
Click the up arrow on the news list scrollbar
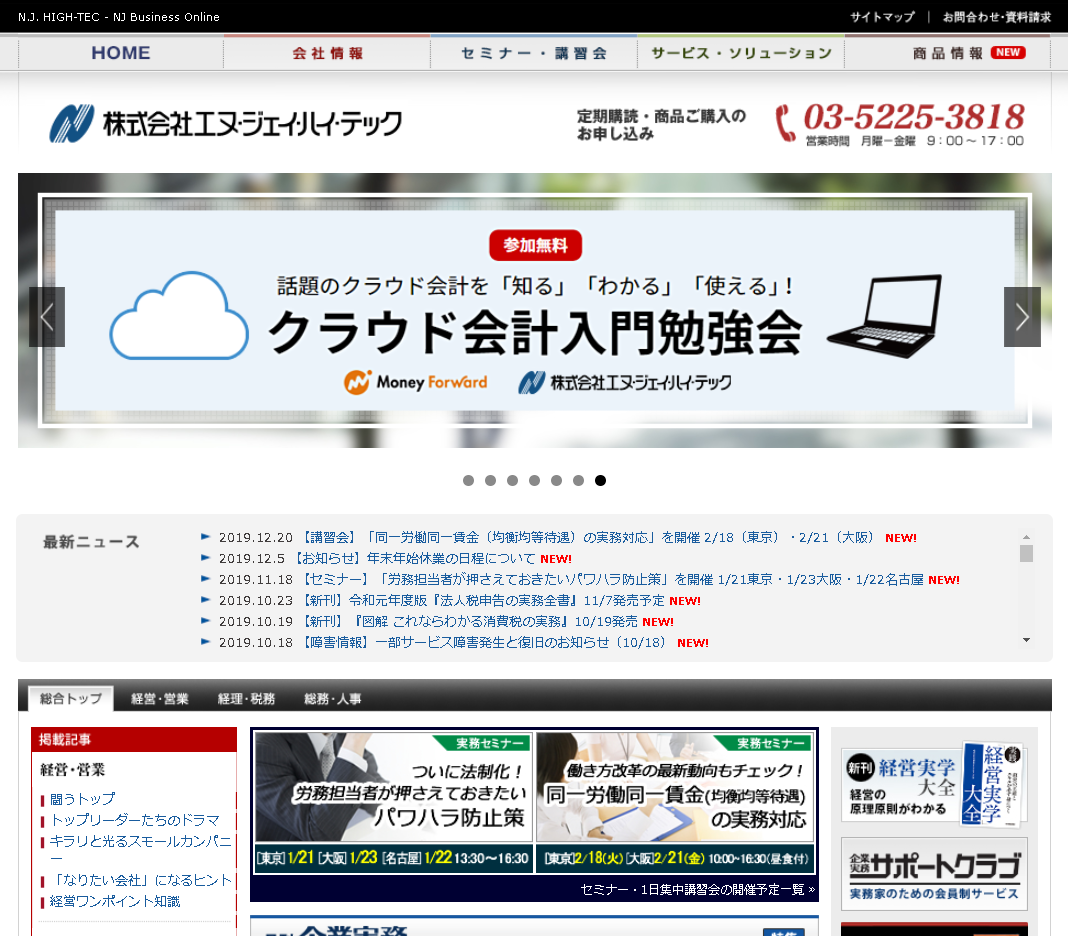[x=1025, y=536]
